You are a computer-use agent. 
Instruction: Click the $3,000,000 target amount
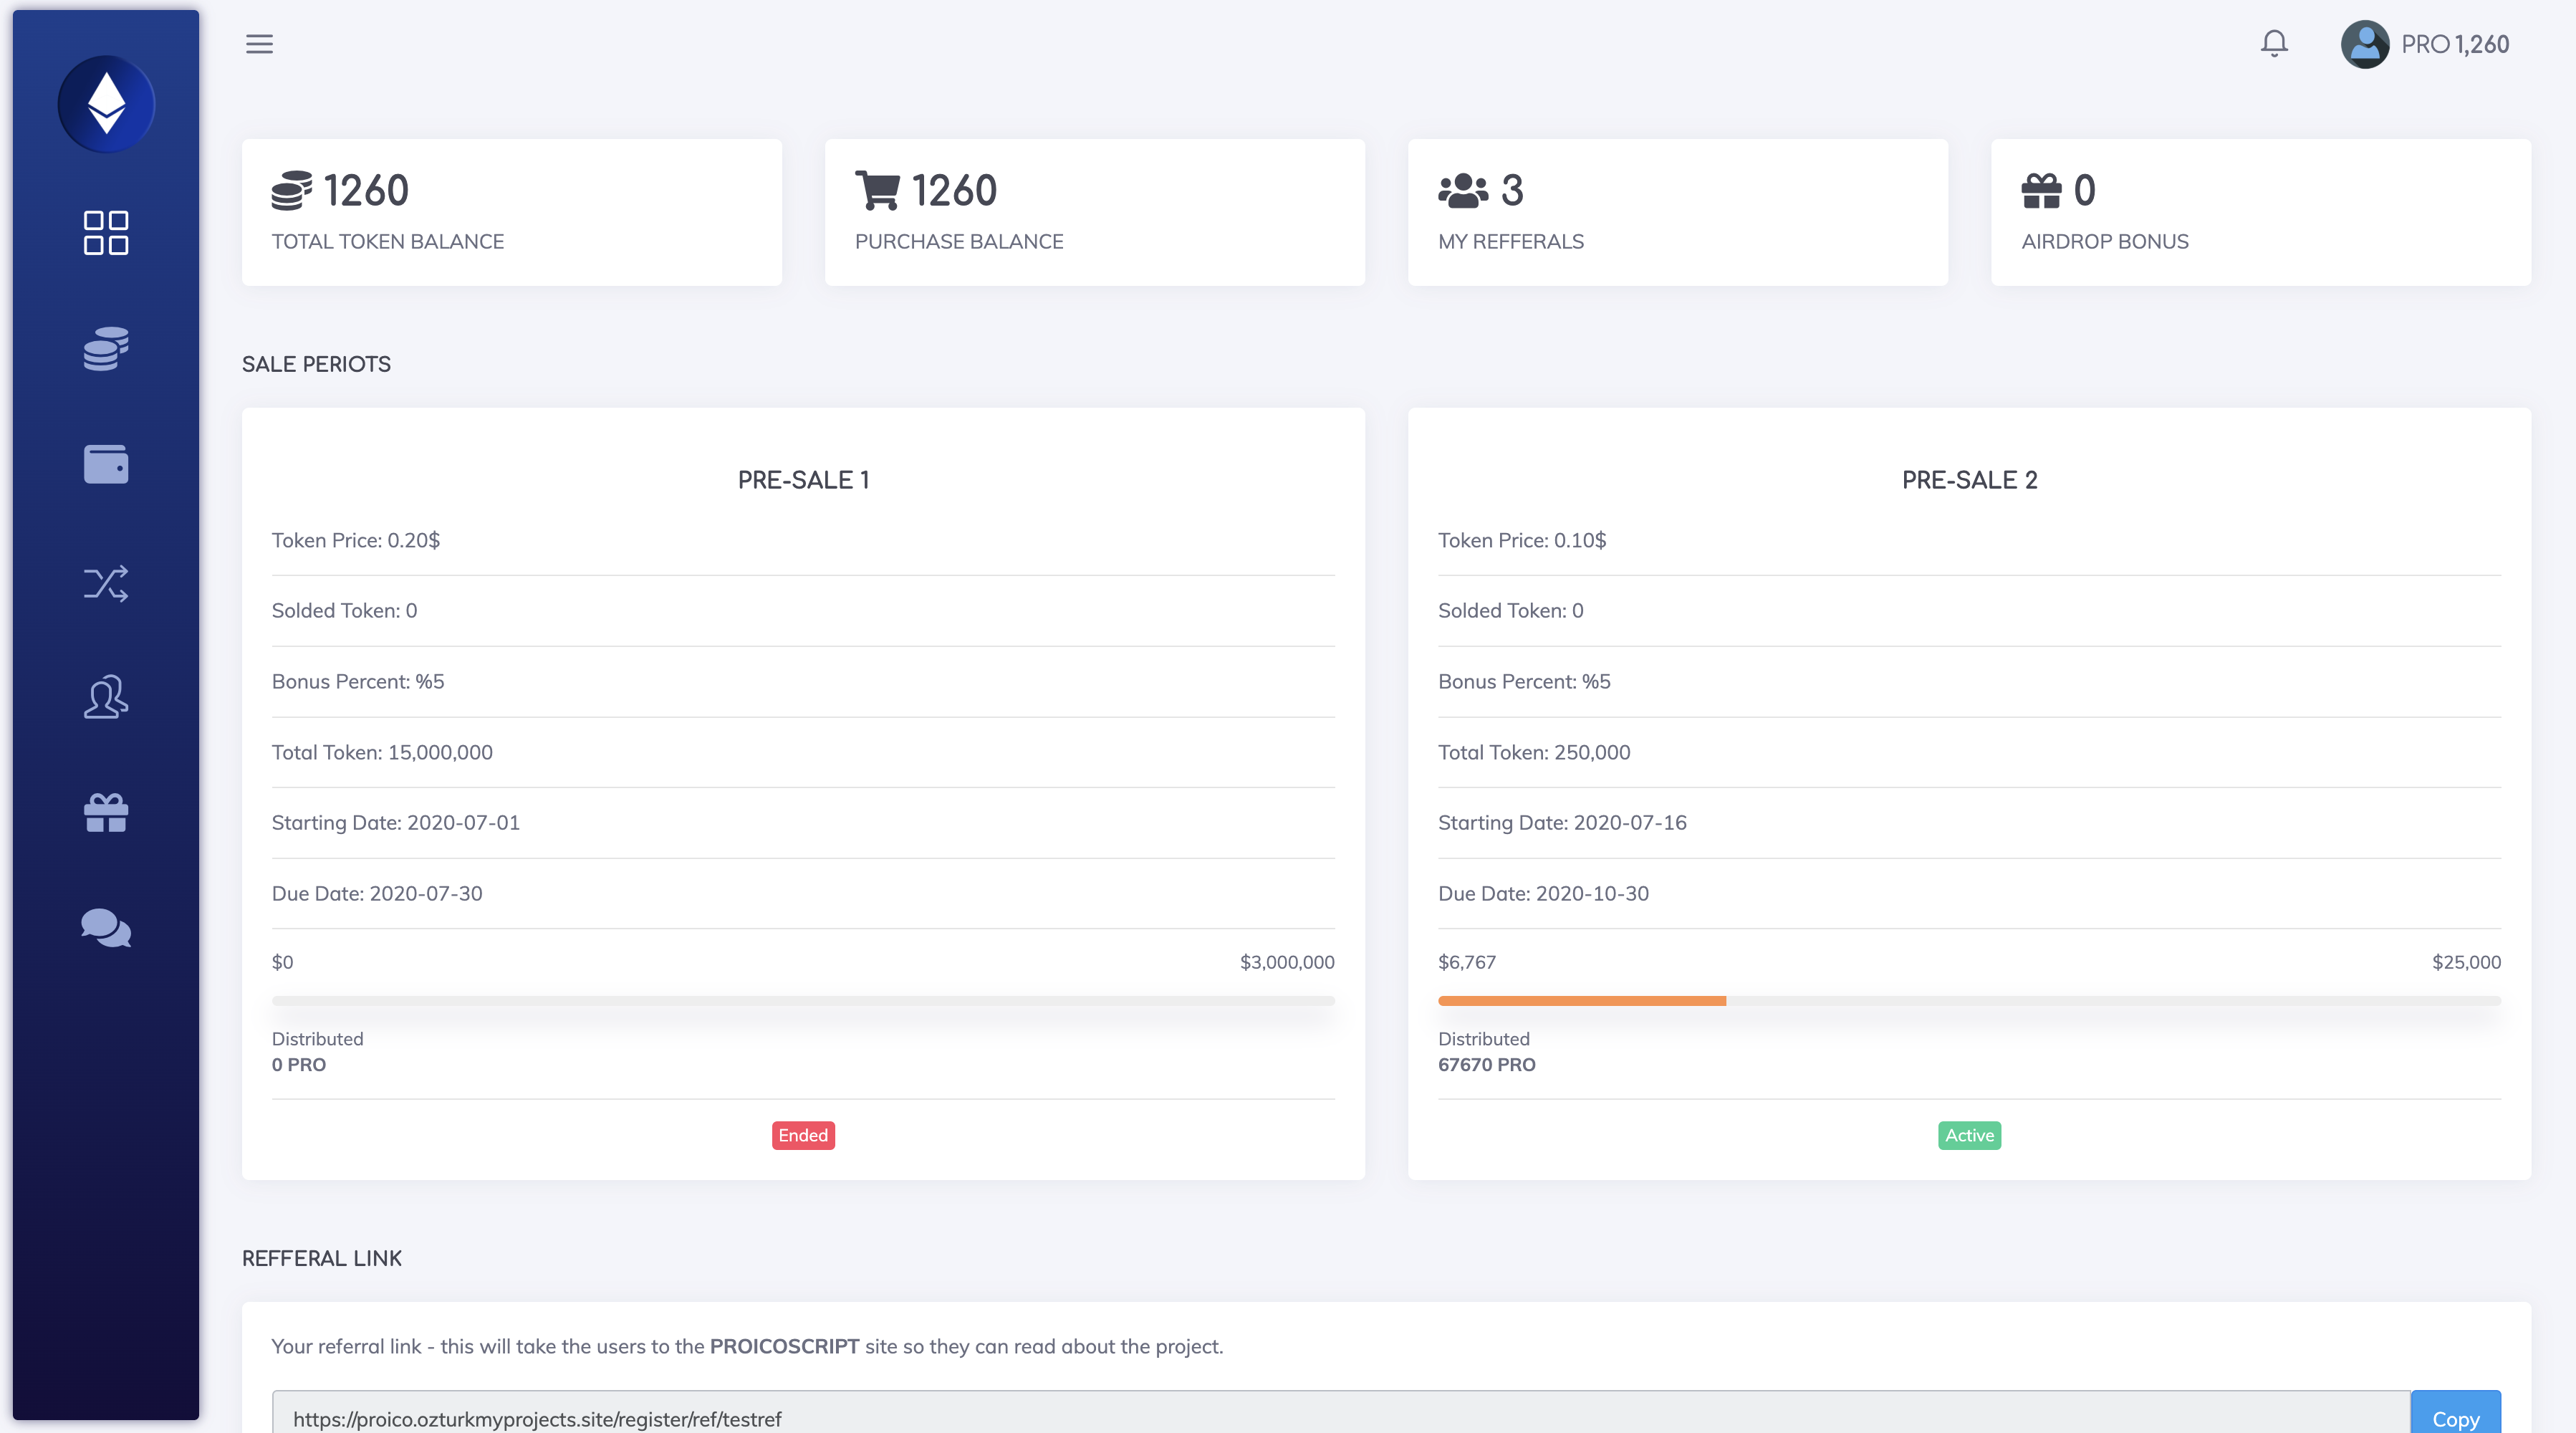[1287, 962]
